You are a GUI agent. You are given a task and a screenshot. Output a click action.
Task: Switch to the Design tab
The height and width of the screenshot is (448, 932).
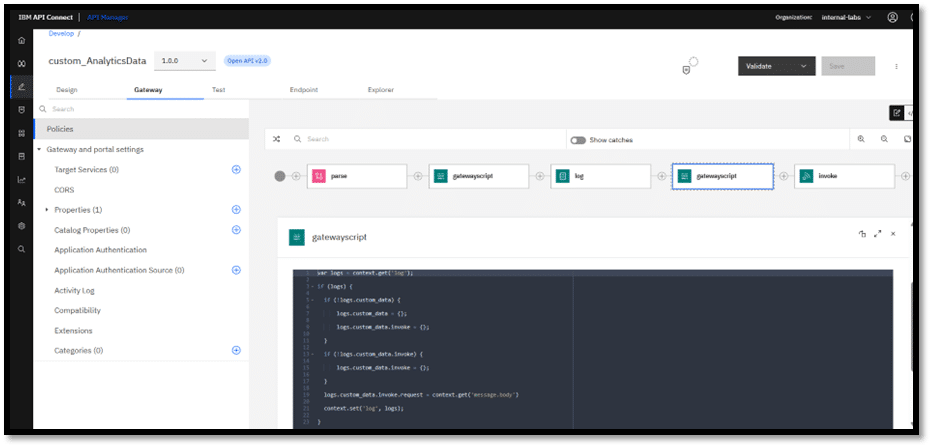click(x=67, y=90)
